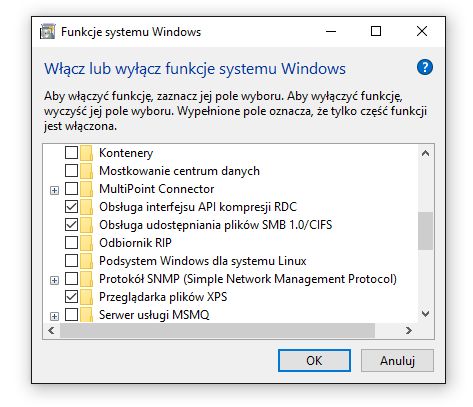This screenshot has width=473, height=407.
Task: Select the Mostkowanie centrum danych list item
Action: point(179,171)
